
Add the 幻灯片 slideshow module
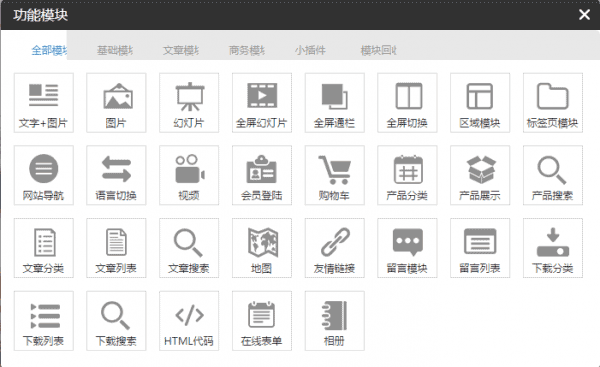point(189,103)
